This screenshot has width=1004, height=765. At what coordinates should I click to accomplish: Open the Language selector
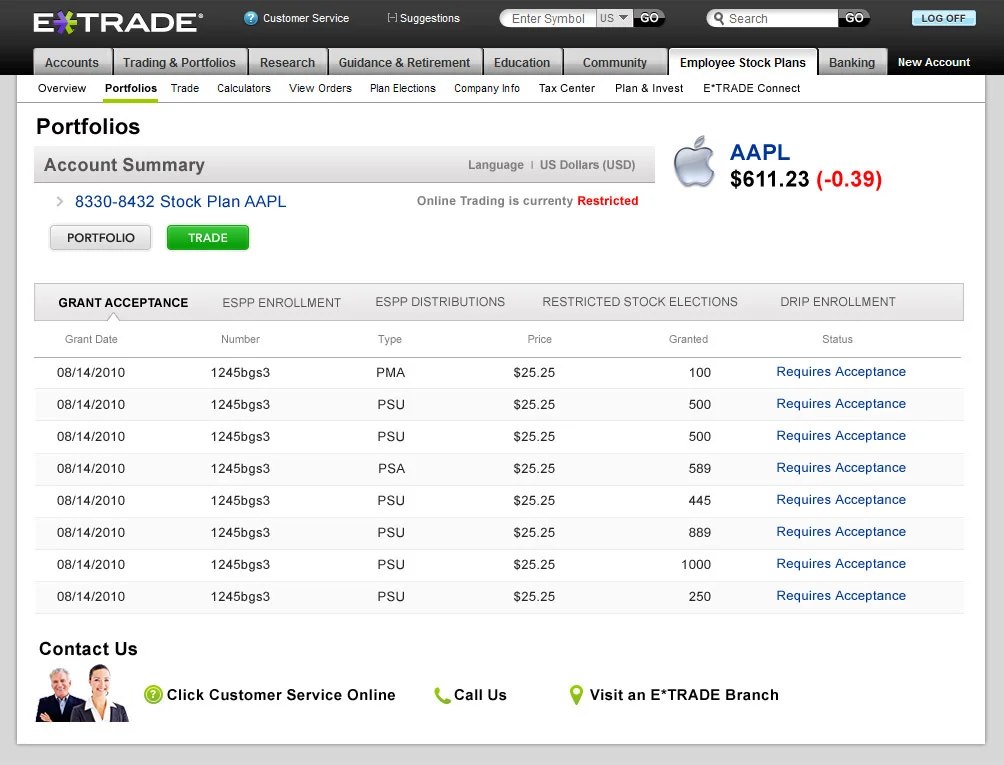point(496,165)
